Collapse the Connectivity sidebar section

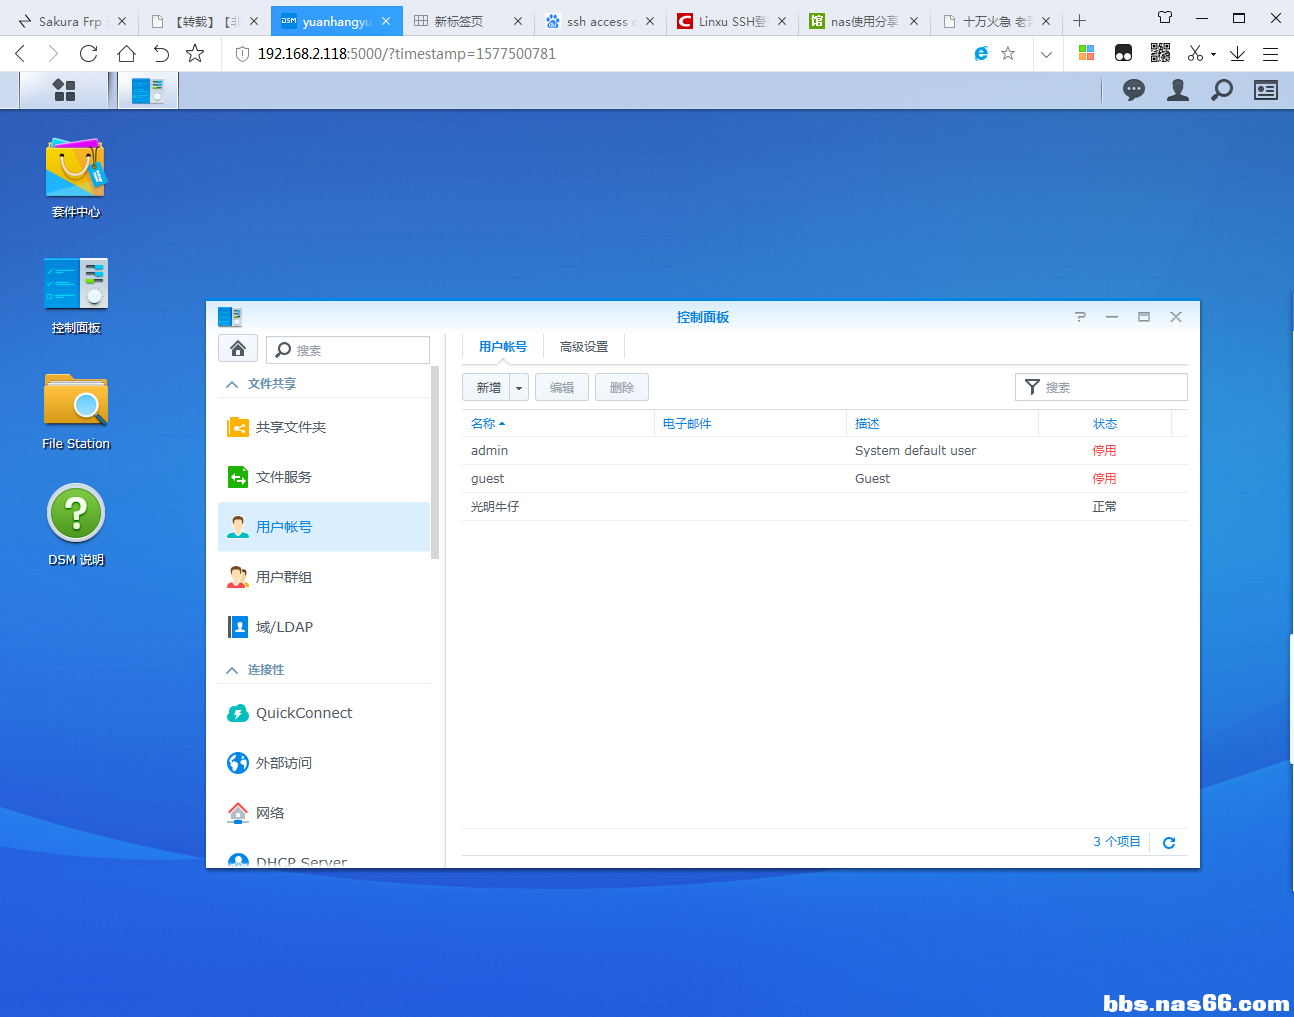coord(232,670)
